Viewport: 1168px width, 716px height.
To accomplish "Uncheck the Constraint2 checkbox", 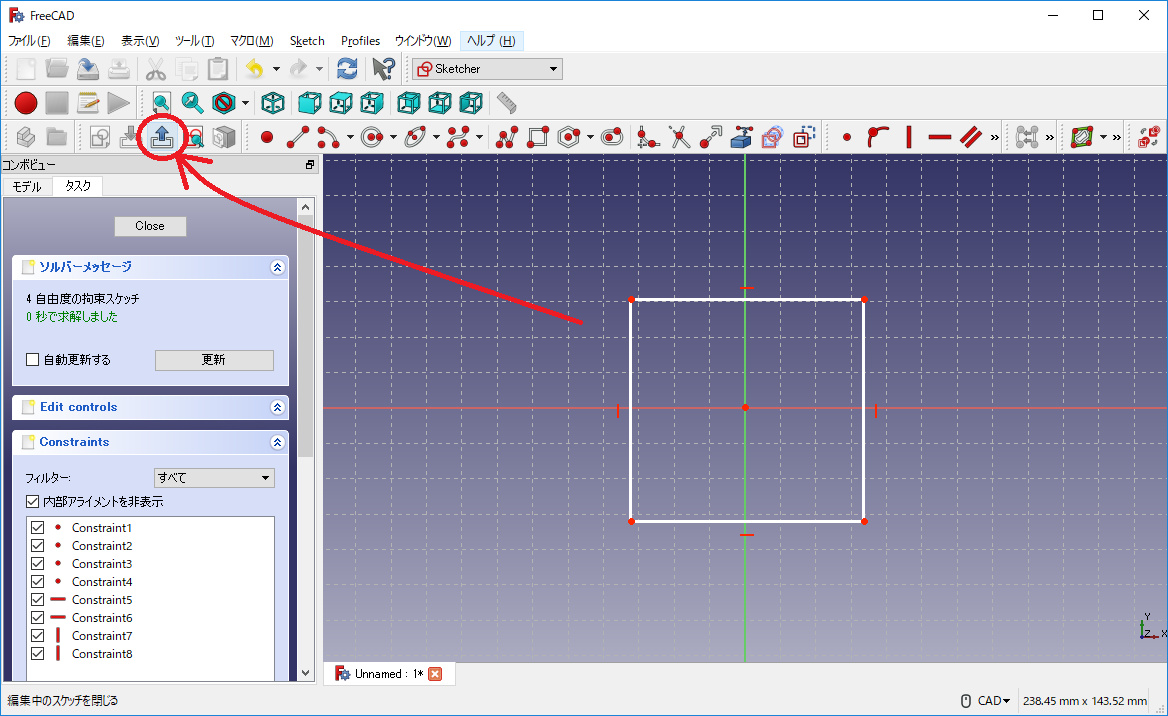I will coord(37,545).
